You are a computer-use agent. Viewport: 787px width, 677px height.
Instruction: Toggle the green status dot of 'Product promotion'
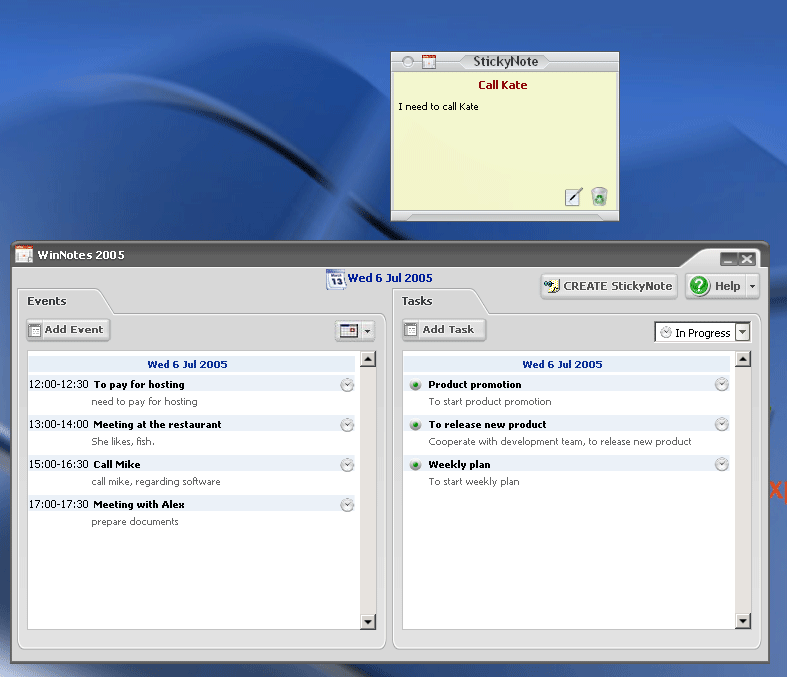coord(415,385)
